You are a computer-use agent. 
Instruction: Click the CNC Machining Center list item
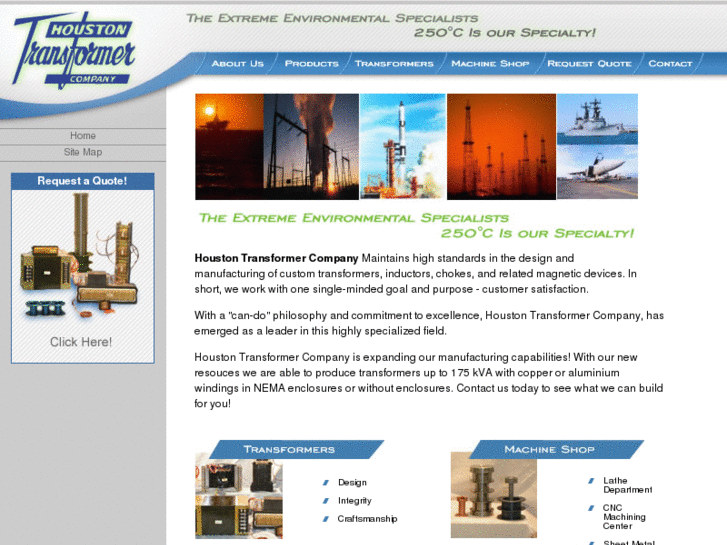[624, 517]
